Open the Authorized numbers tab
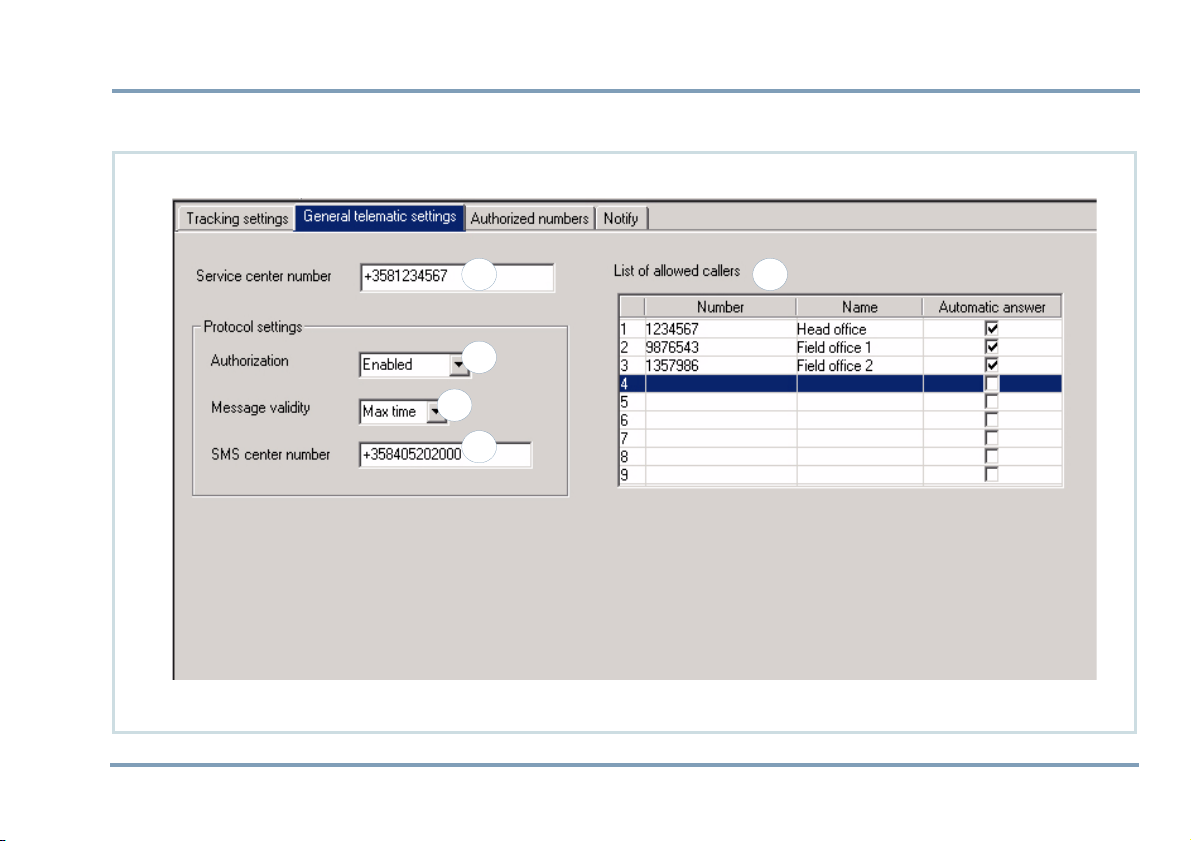 tap(529, 218)
